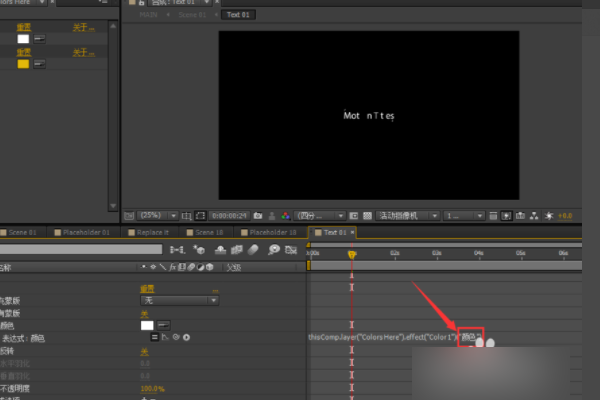The width and height of the screenshot is (600, 400).
Task: Click the Text 01 breadcrumb button in viewer
Action: 238,16
